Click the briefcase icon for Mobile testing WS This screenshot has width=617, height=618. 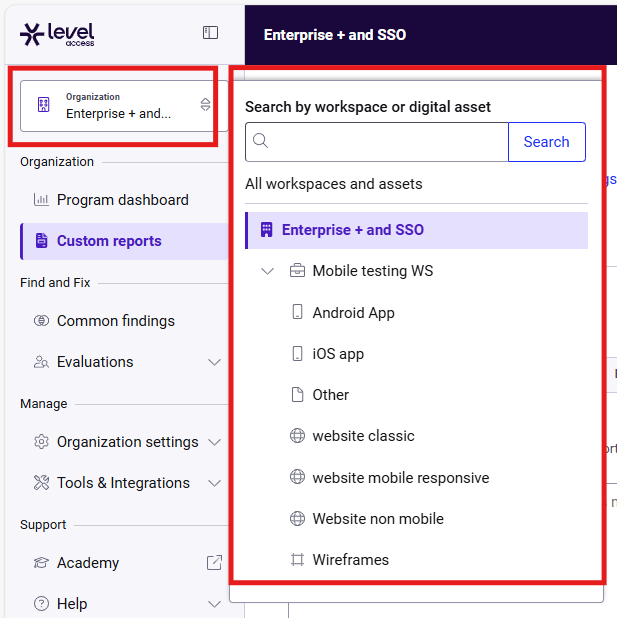coord(297,271)
